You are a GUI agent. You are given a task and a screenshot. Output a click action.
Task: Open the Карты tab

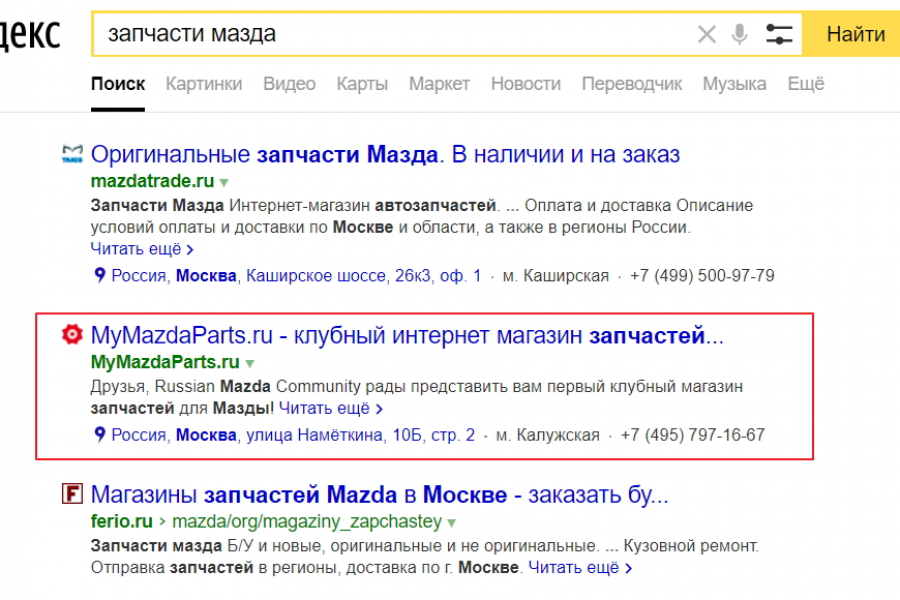pos(362,84)
